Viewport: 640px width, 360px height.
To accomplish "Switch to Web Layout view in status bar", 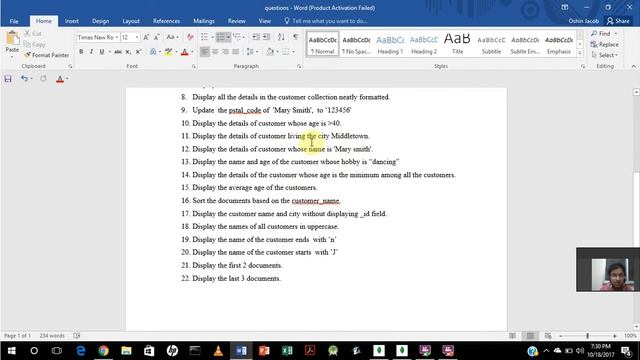I will (x=548, y=336).
